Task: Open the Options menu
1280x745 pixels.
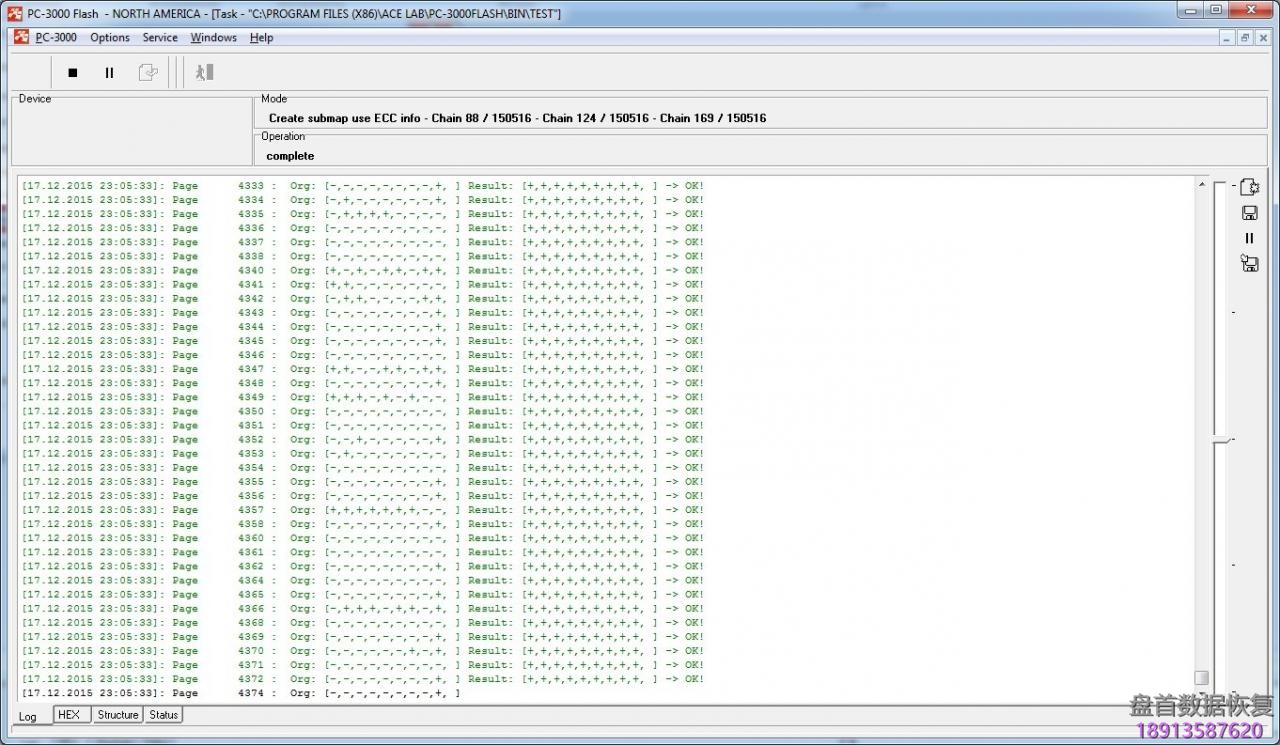Action: point(110,38)
